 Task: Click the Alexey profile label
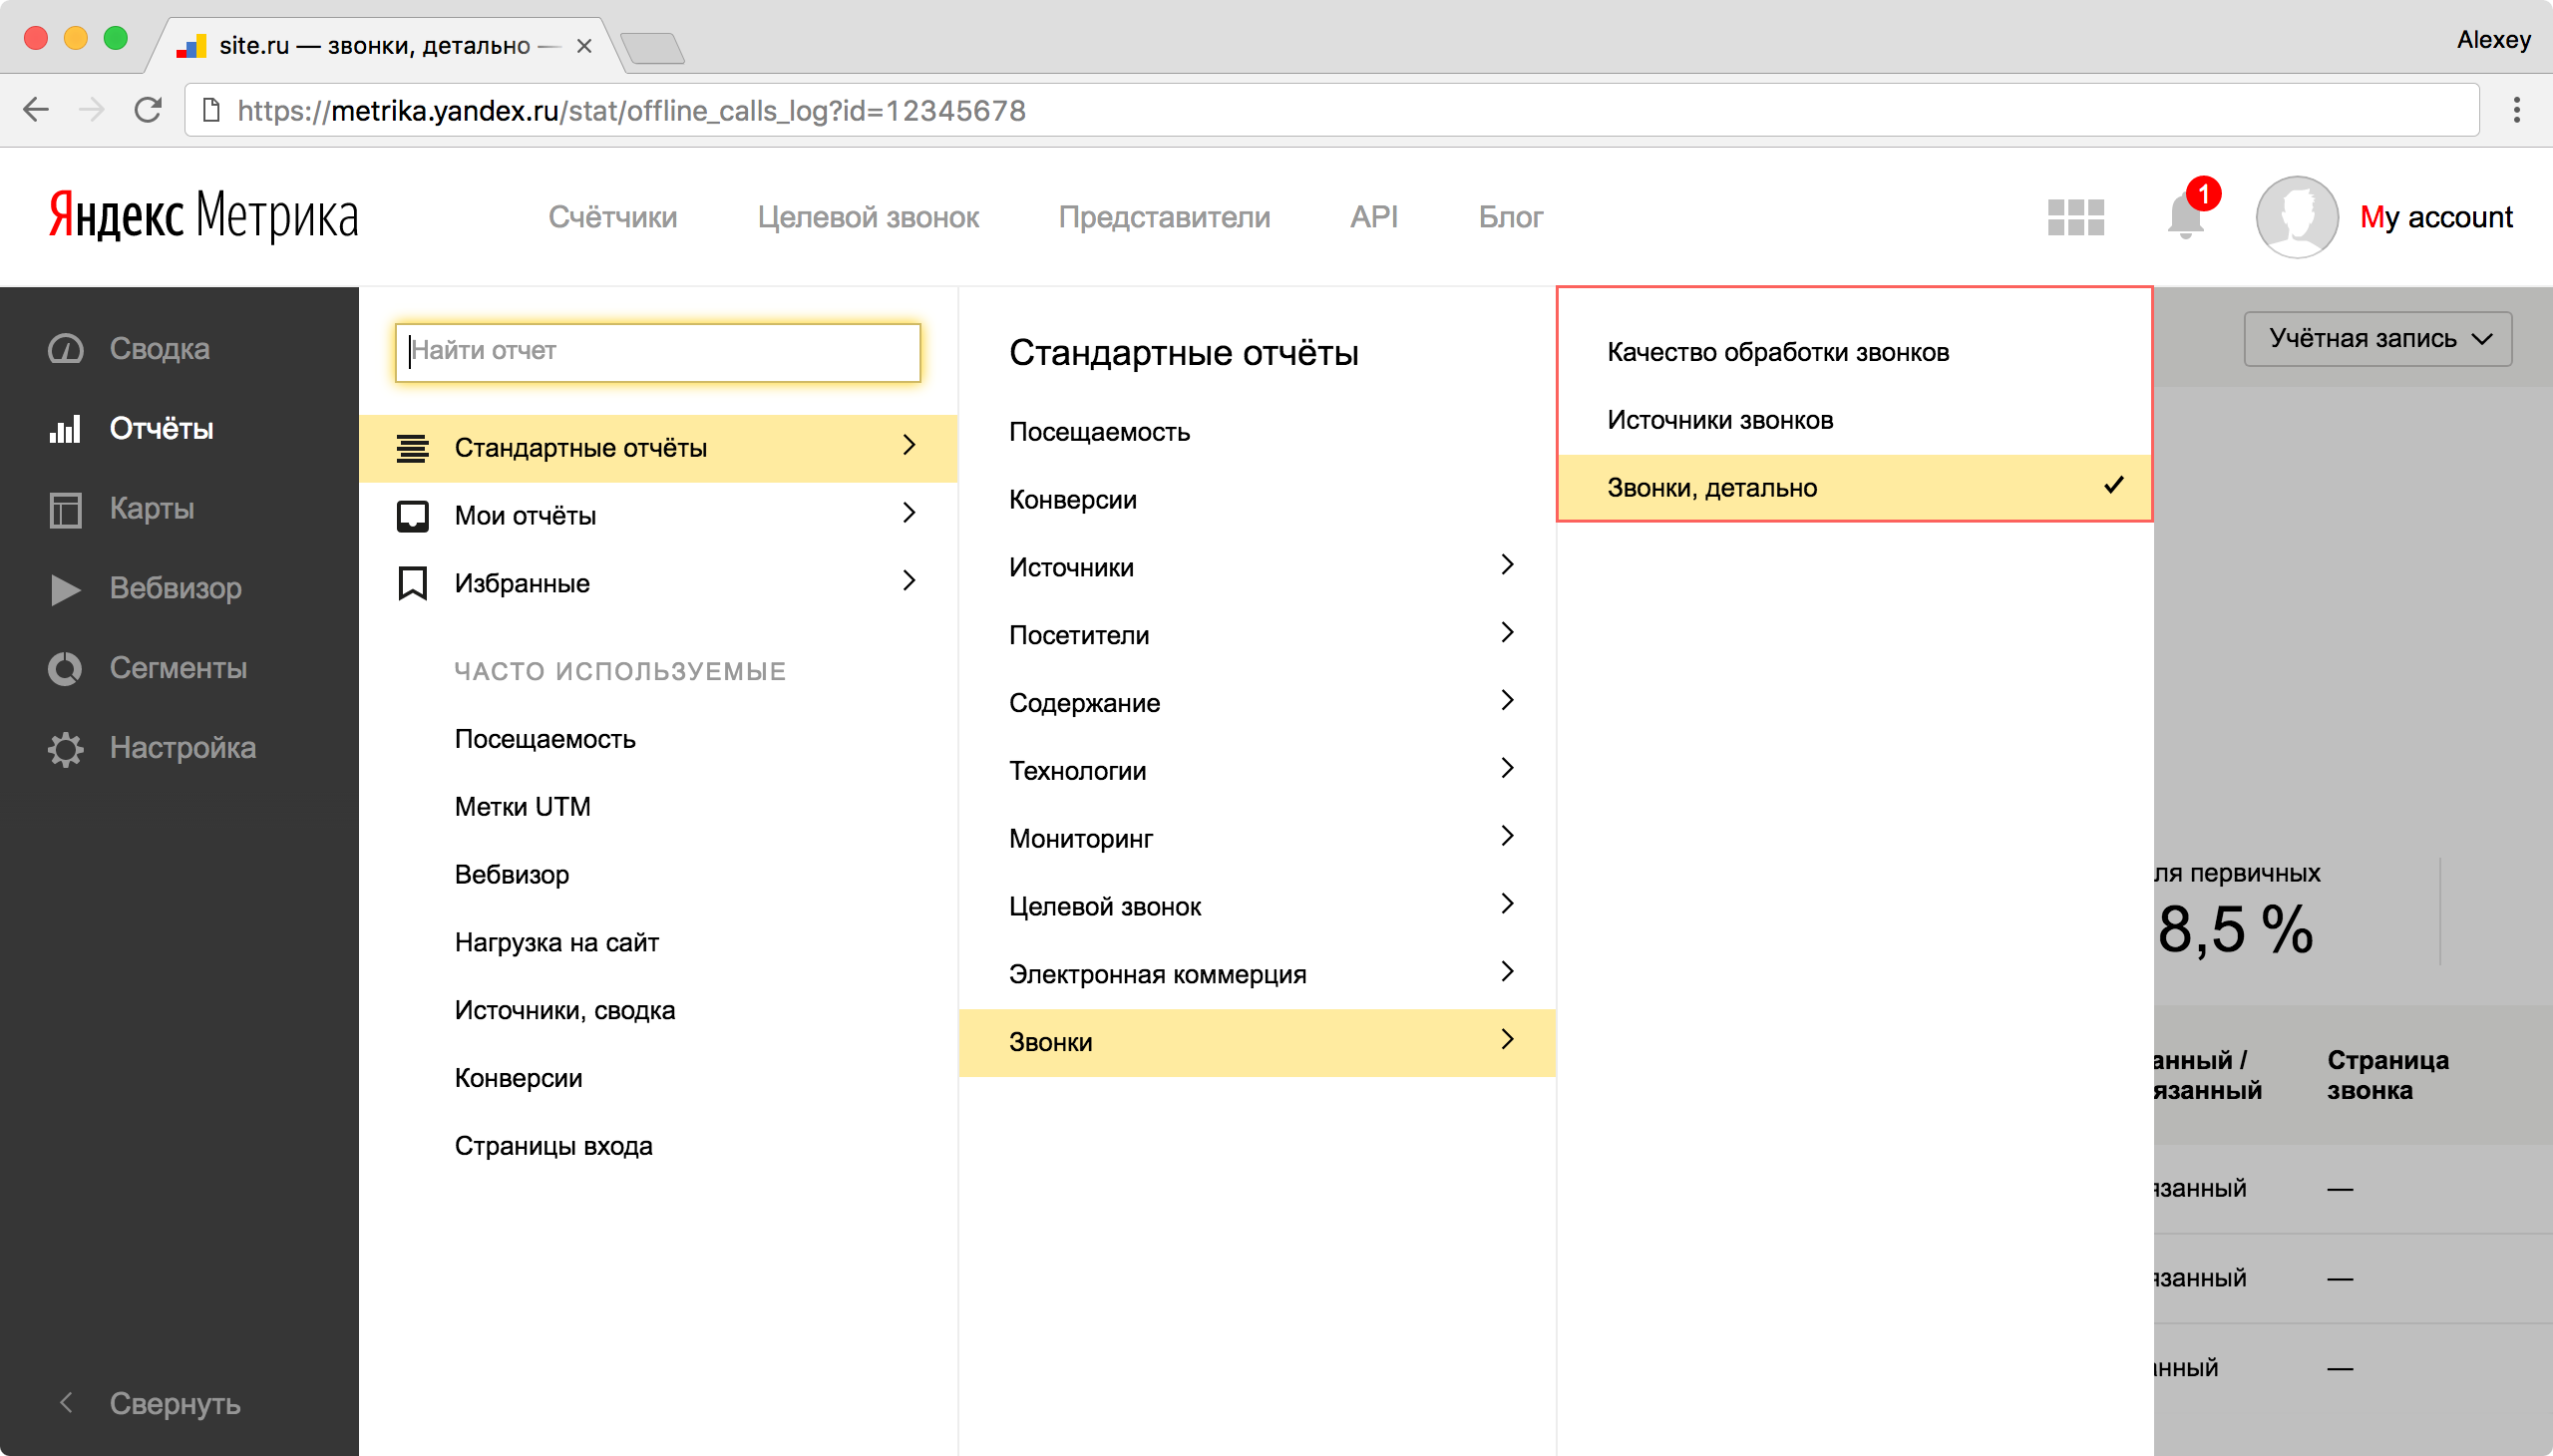pyautogui.click(x=2493, y=40)
